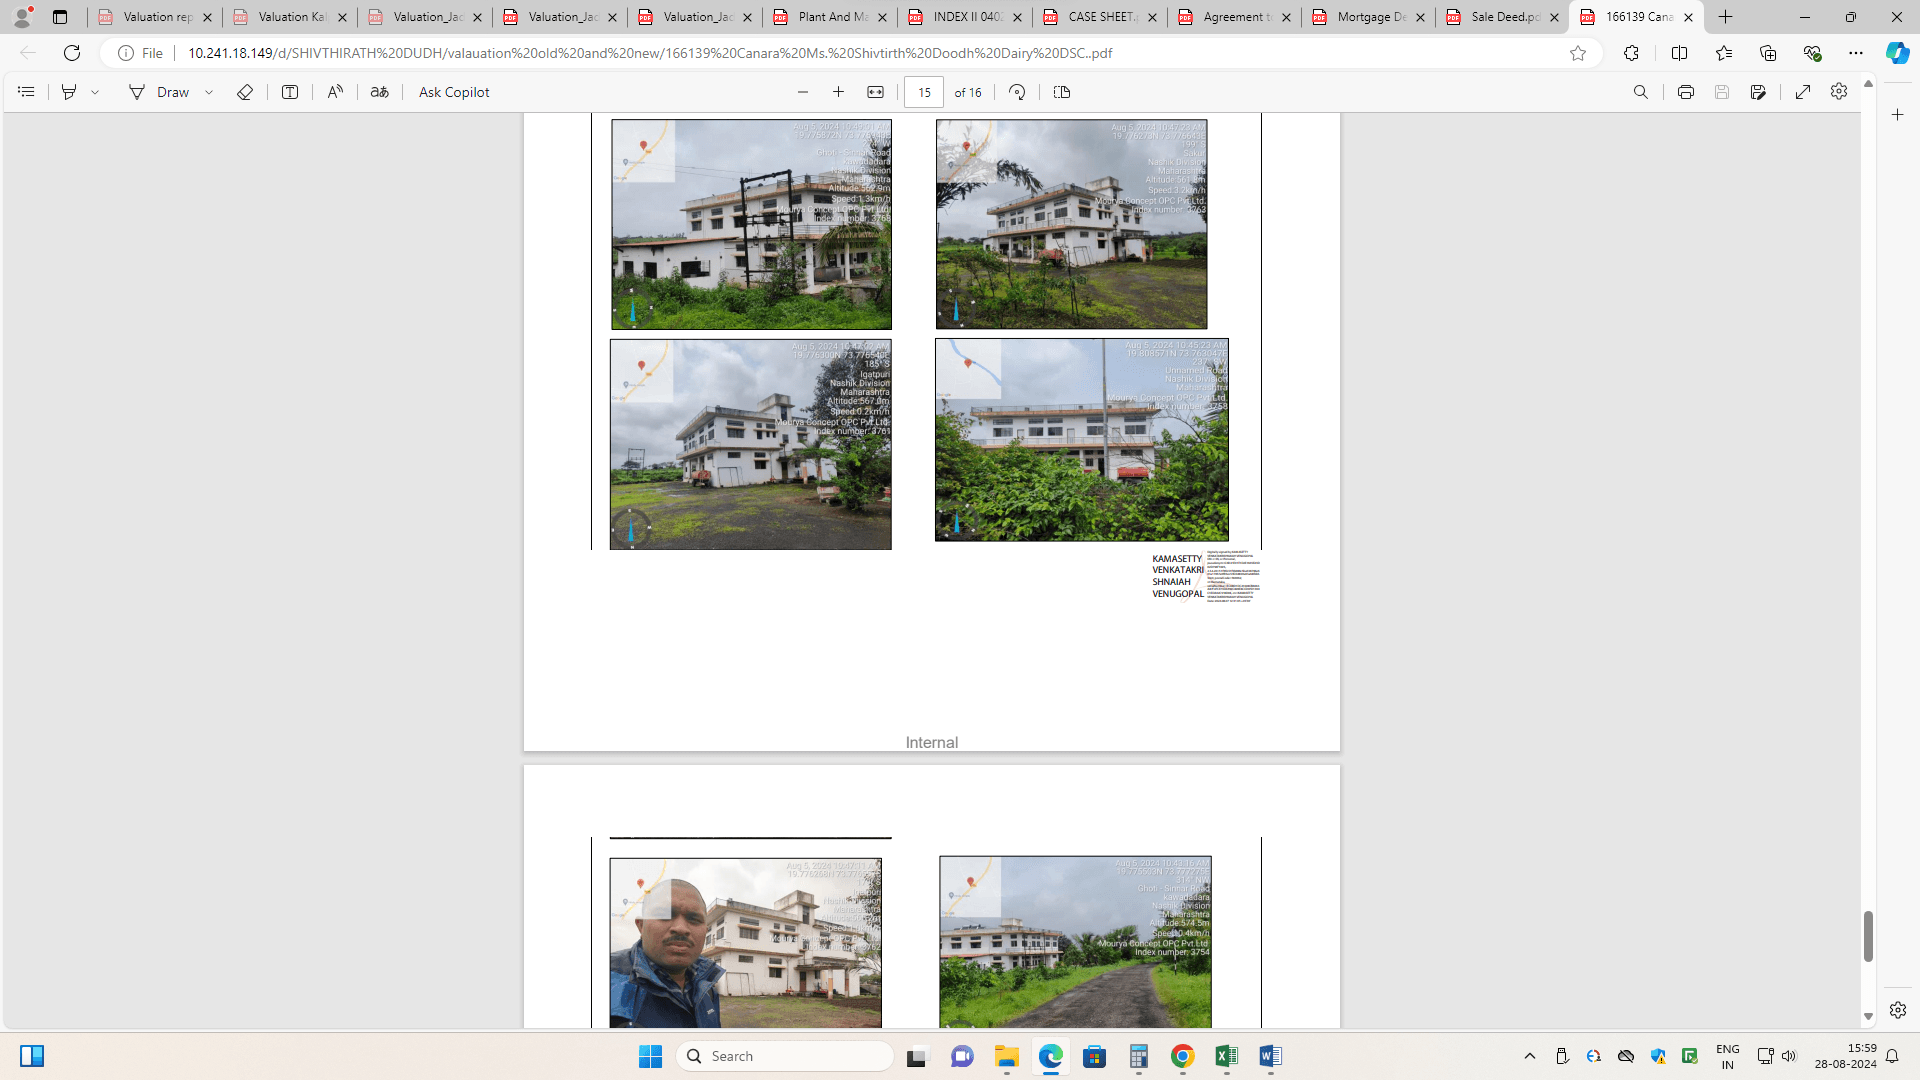The width and height of the screenshot is (1920, 1080).
Task: Open the table of contents icon
Action: 26,92
